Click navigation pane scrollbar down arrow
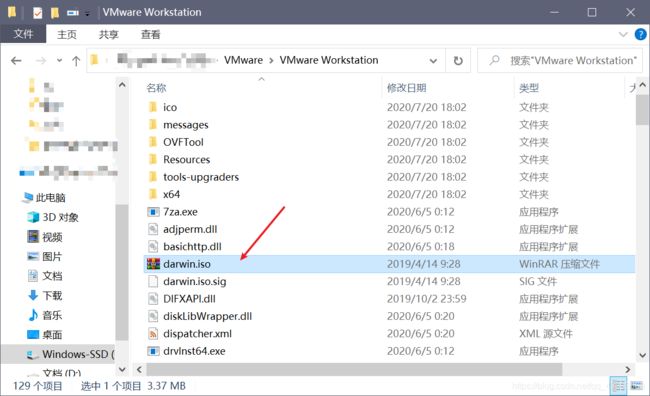 coord(122,369)
